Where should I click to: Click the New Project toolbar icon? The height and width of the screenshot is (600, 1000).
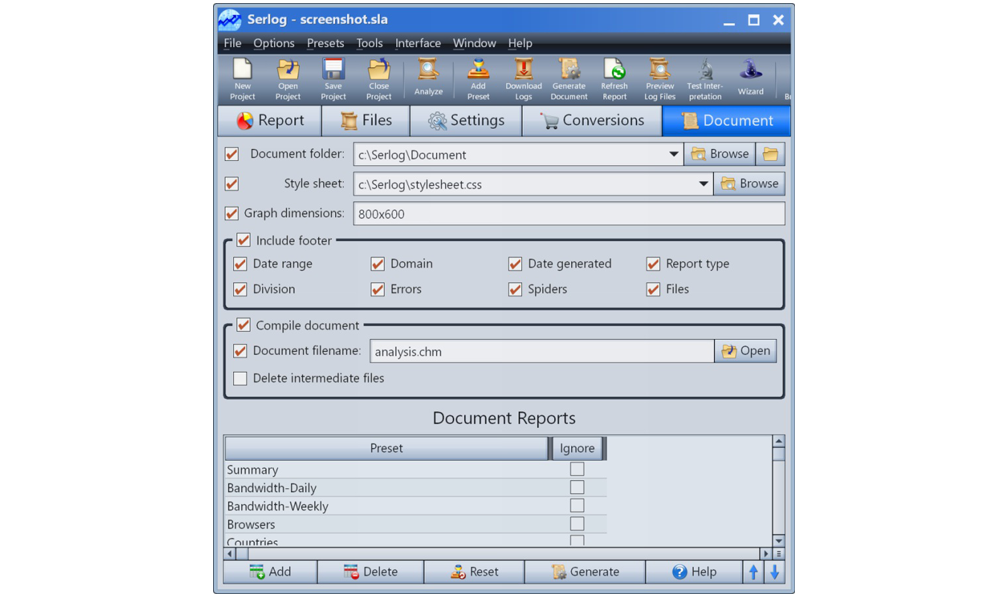[242, 79]
